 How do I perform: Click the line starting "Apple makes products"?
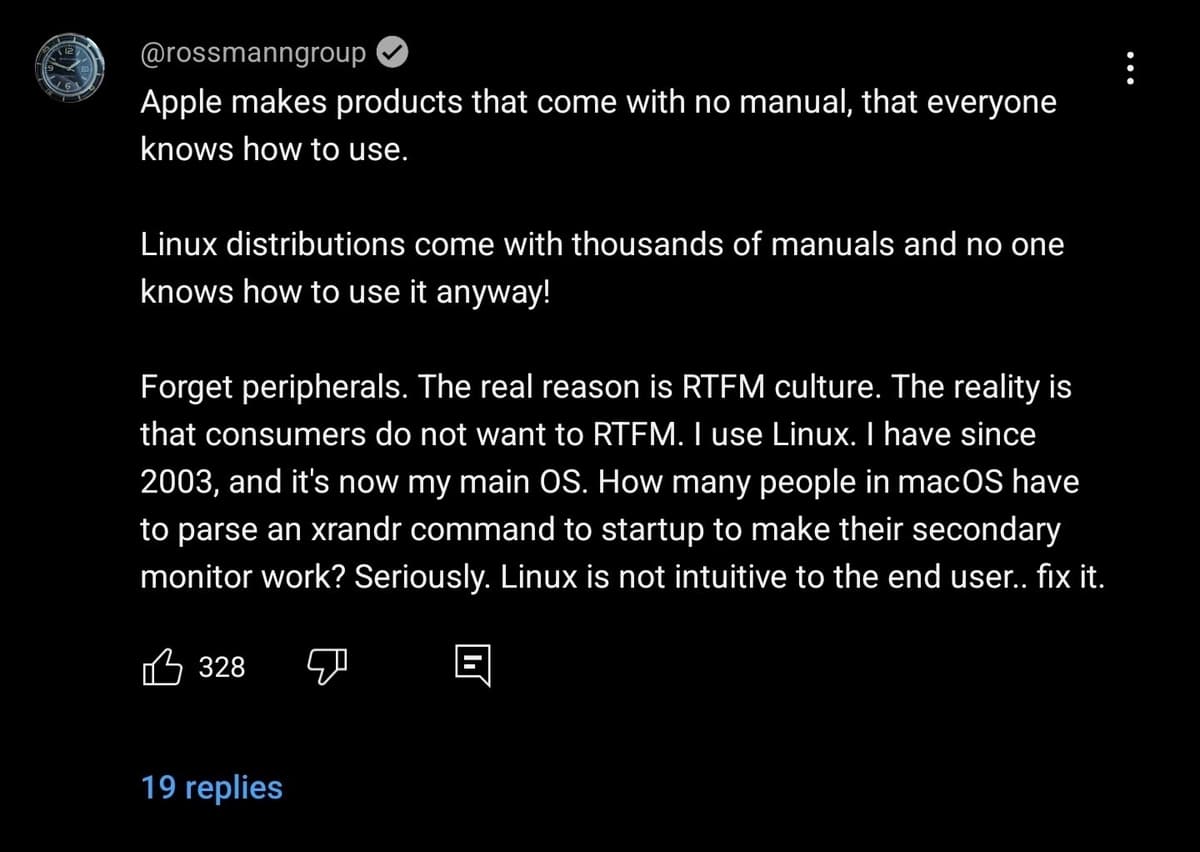click(x=598, y=103)
